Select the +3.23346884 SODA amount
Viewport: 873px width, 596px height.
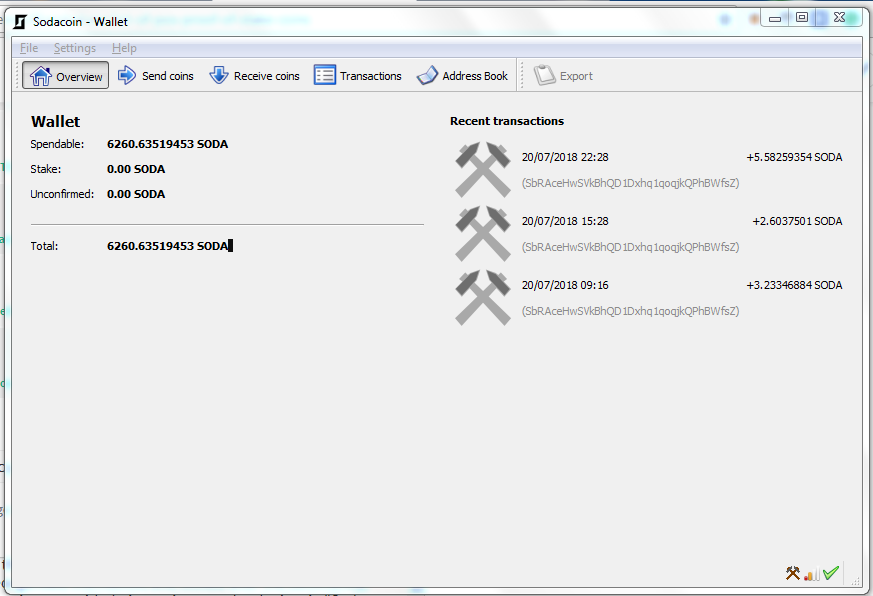coord(794,285)
